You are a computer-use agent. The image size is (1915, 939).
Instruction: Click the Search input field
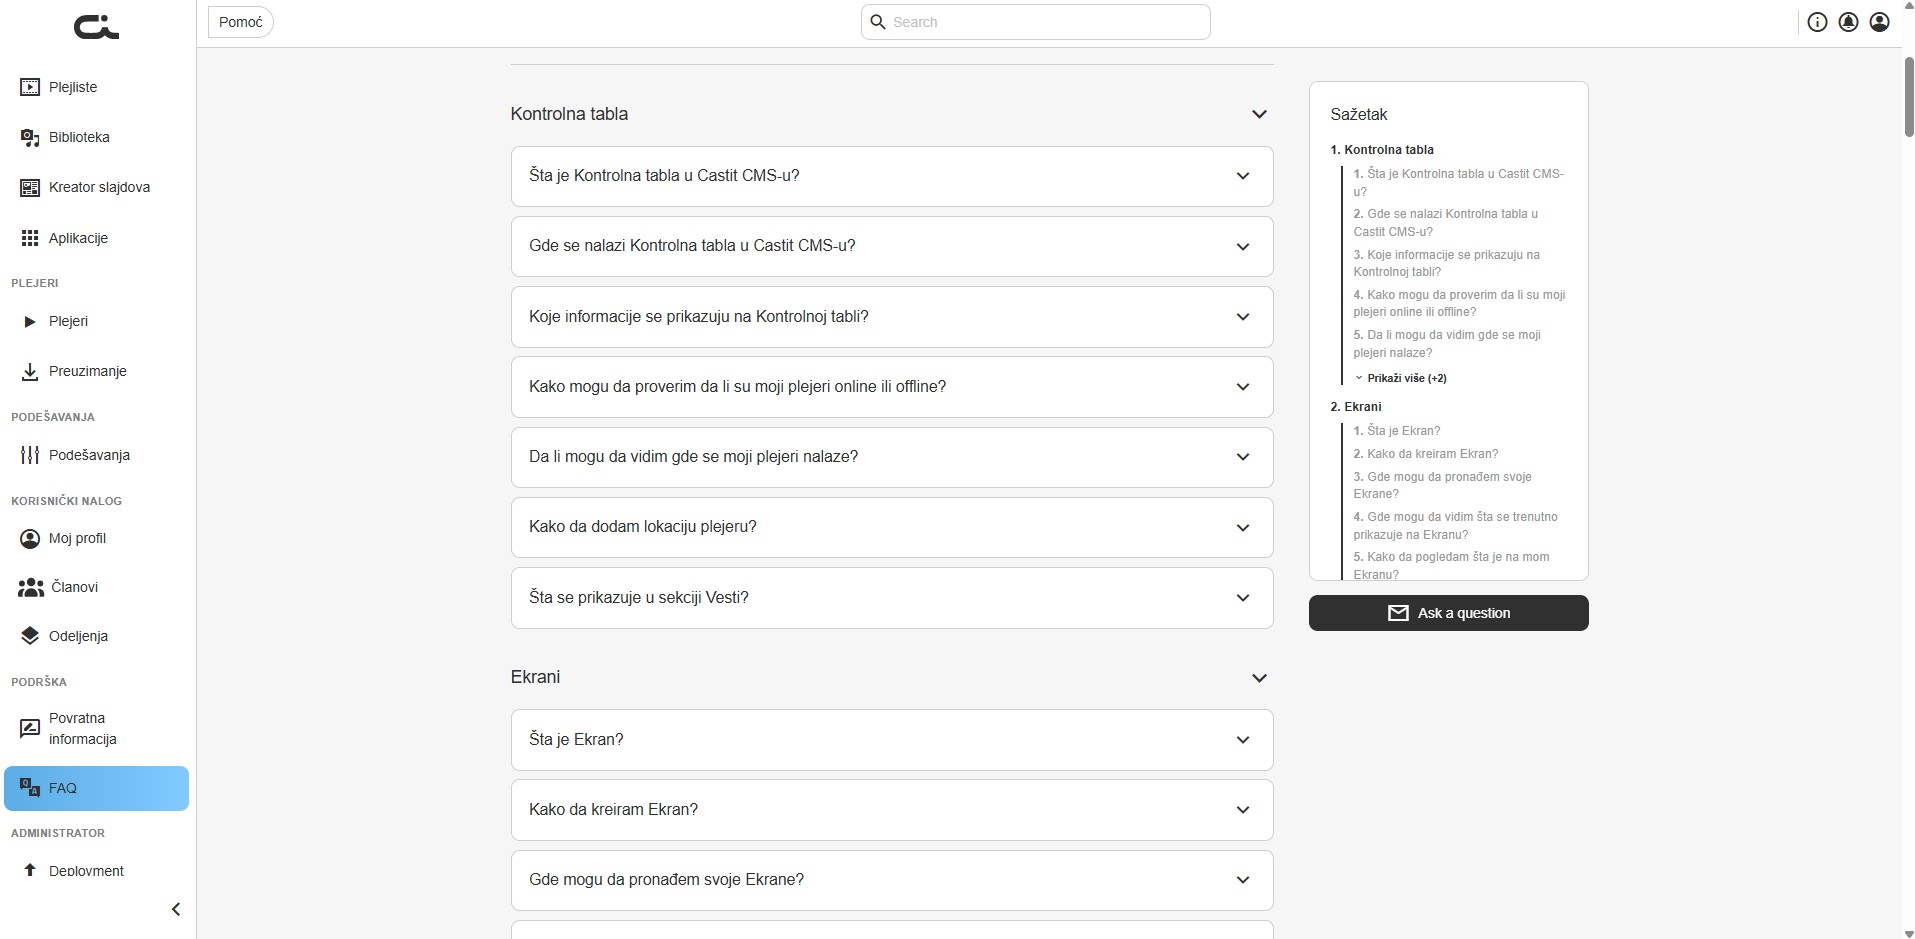(1036, 22)
